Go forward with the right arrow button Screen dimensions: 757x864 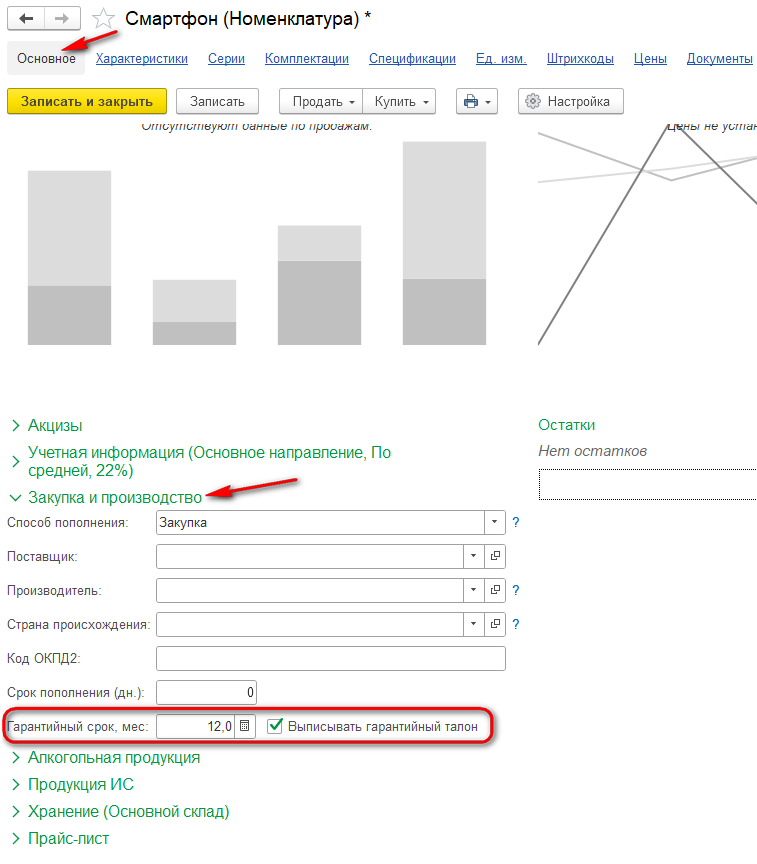tap(62, 18)
